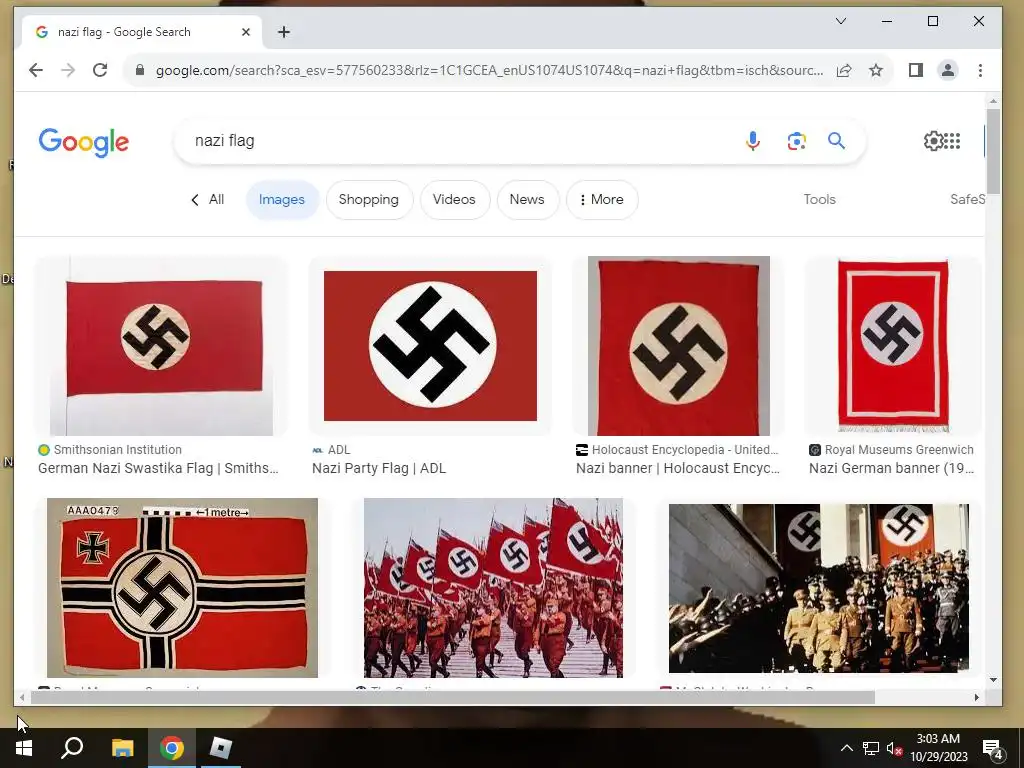The height and width of the screenshot is (768, 1024).
Task: Open the taskbar clock and date
Action: pyautogui.click(x=938, y=748)
